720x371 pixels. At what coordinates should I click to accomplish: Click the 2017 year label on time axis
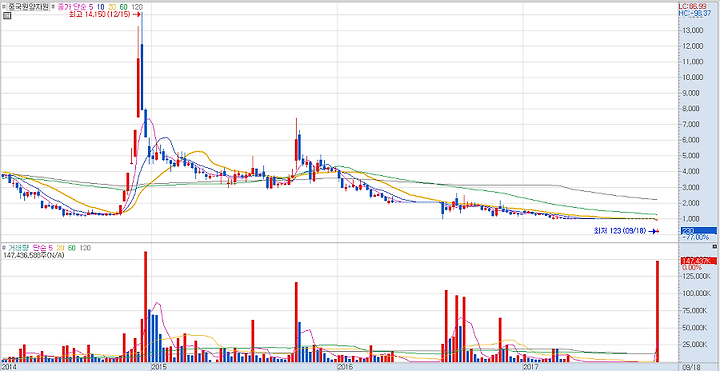531,367
